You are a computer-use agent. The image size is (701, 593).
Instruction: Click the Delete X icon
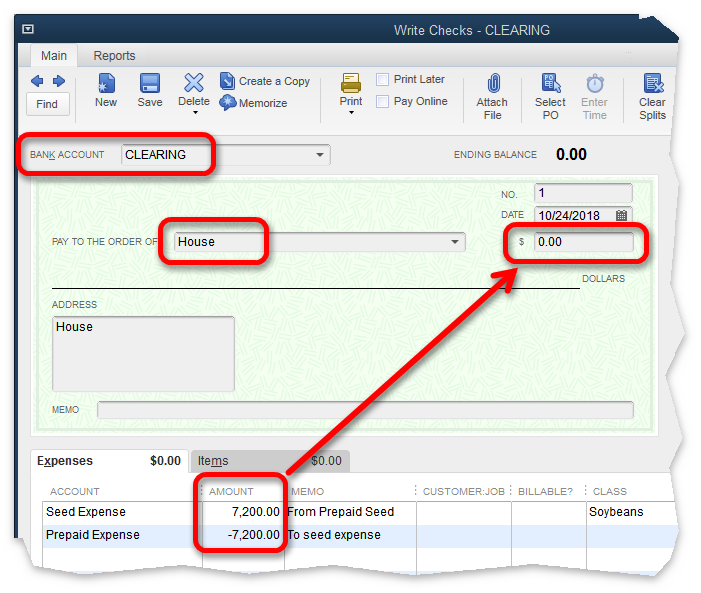click(x=194, y=83)
